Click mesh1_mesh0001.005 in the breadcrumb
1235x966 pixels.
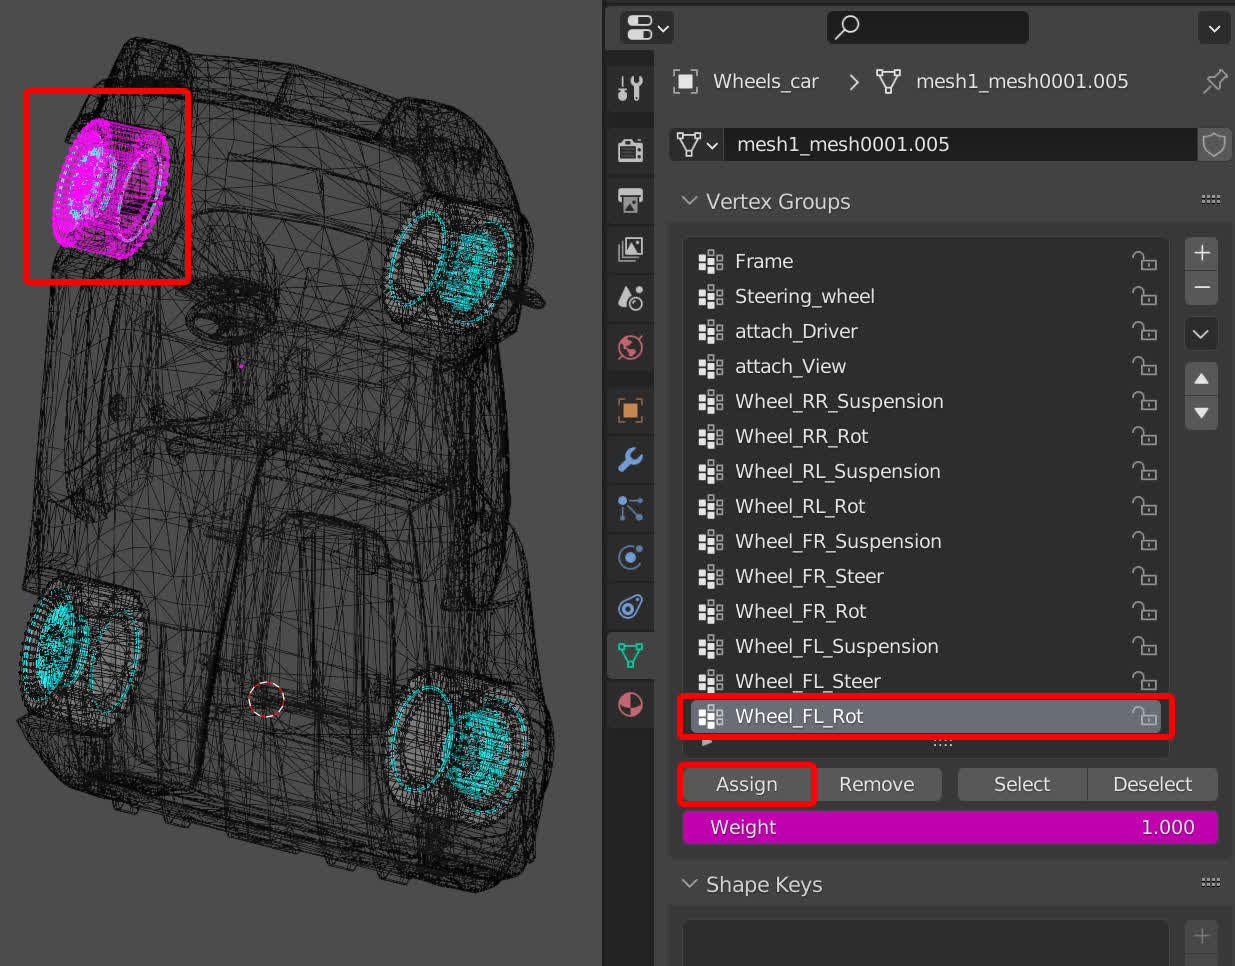pos(1022,81)
